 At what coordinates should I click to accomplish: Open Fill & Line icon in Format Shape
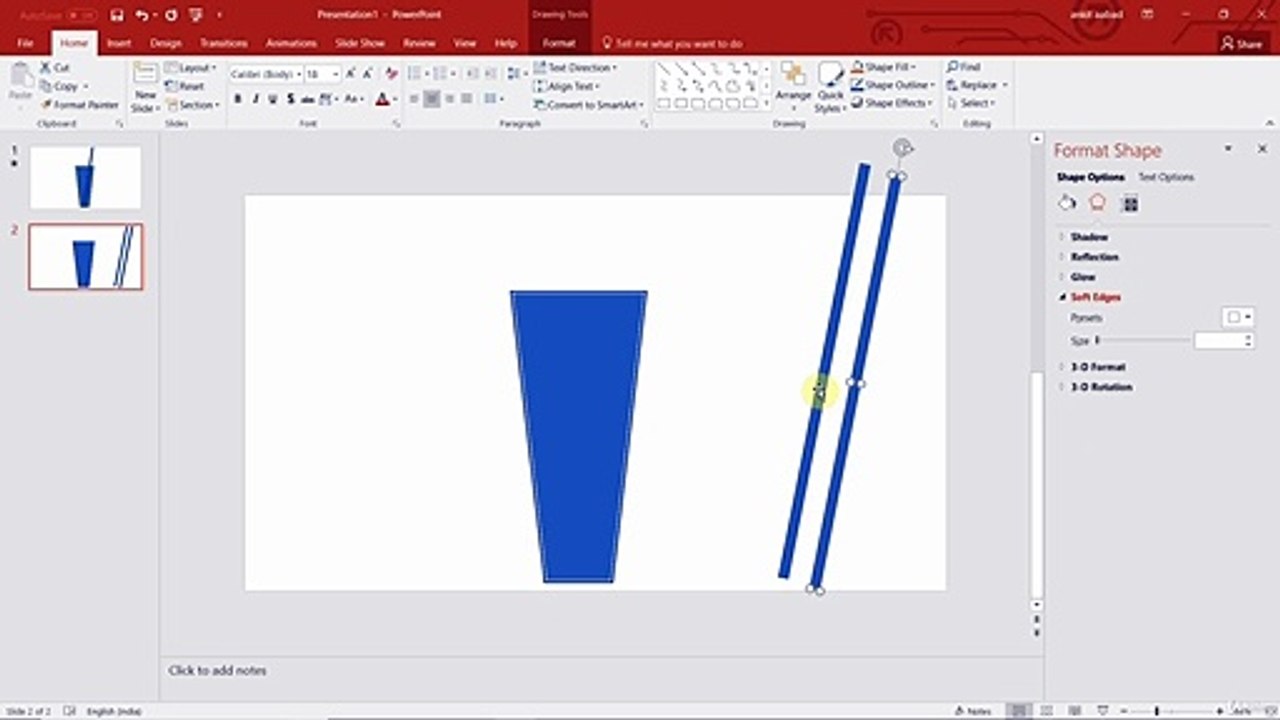coord(1067,203)
